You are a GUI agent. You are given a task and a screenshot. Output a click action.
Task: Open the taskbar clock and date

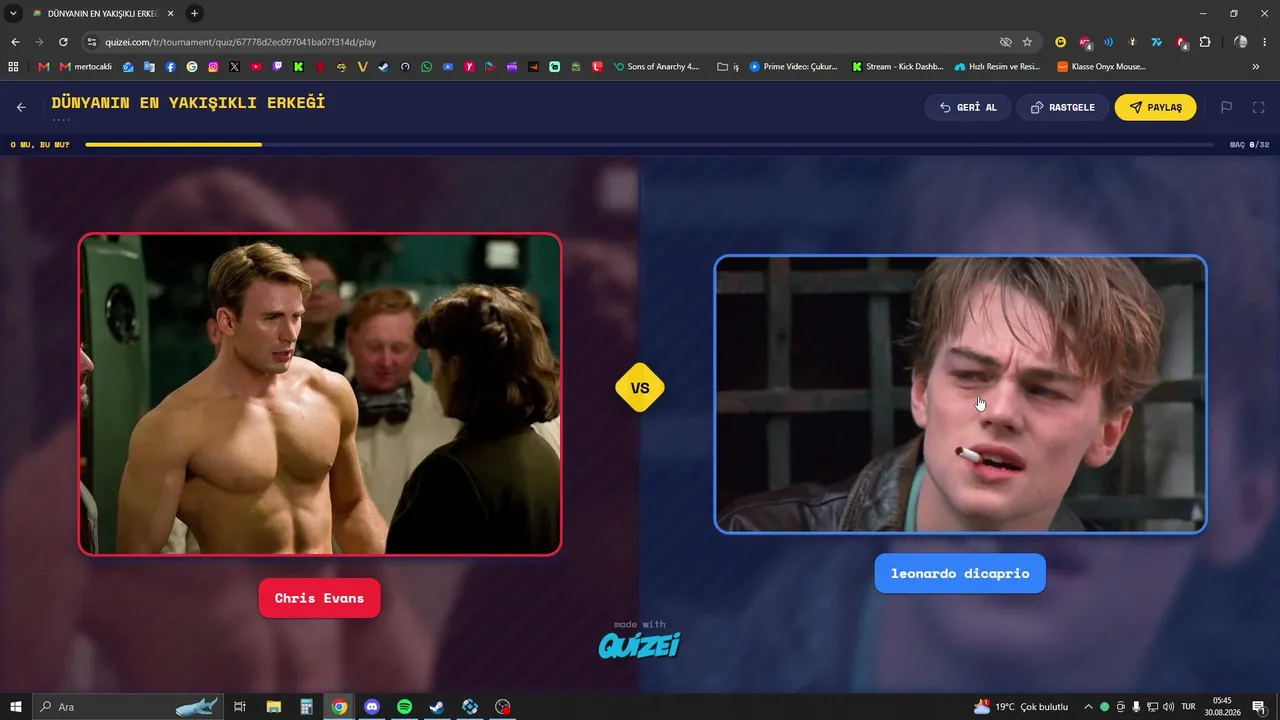click(x=1222, y=707)
